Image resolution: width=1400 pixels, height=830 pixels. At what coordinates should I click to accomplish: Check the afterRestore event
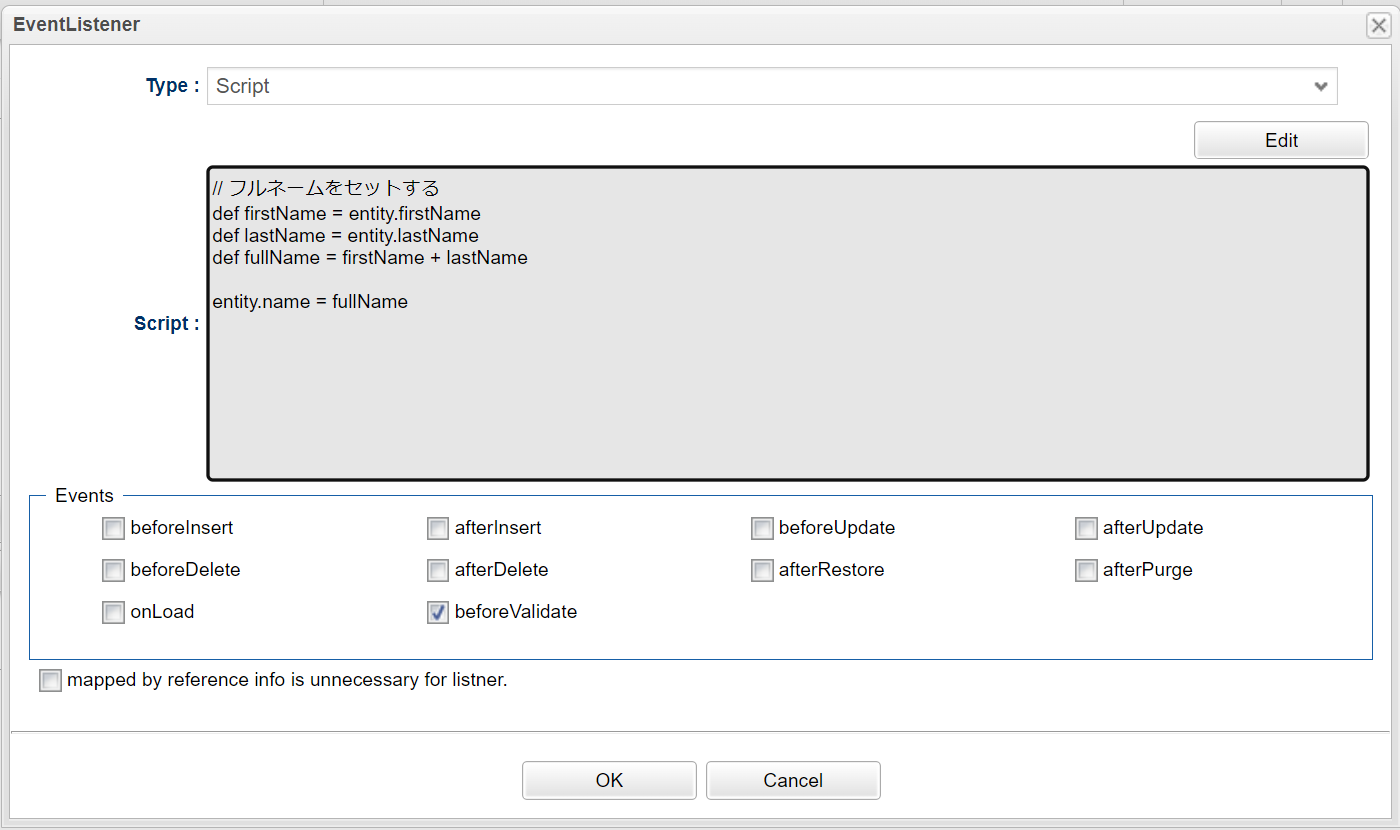pos(762,570)
